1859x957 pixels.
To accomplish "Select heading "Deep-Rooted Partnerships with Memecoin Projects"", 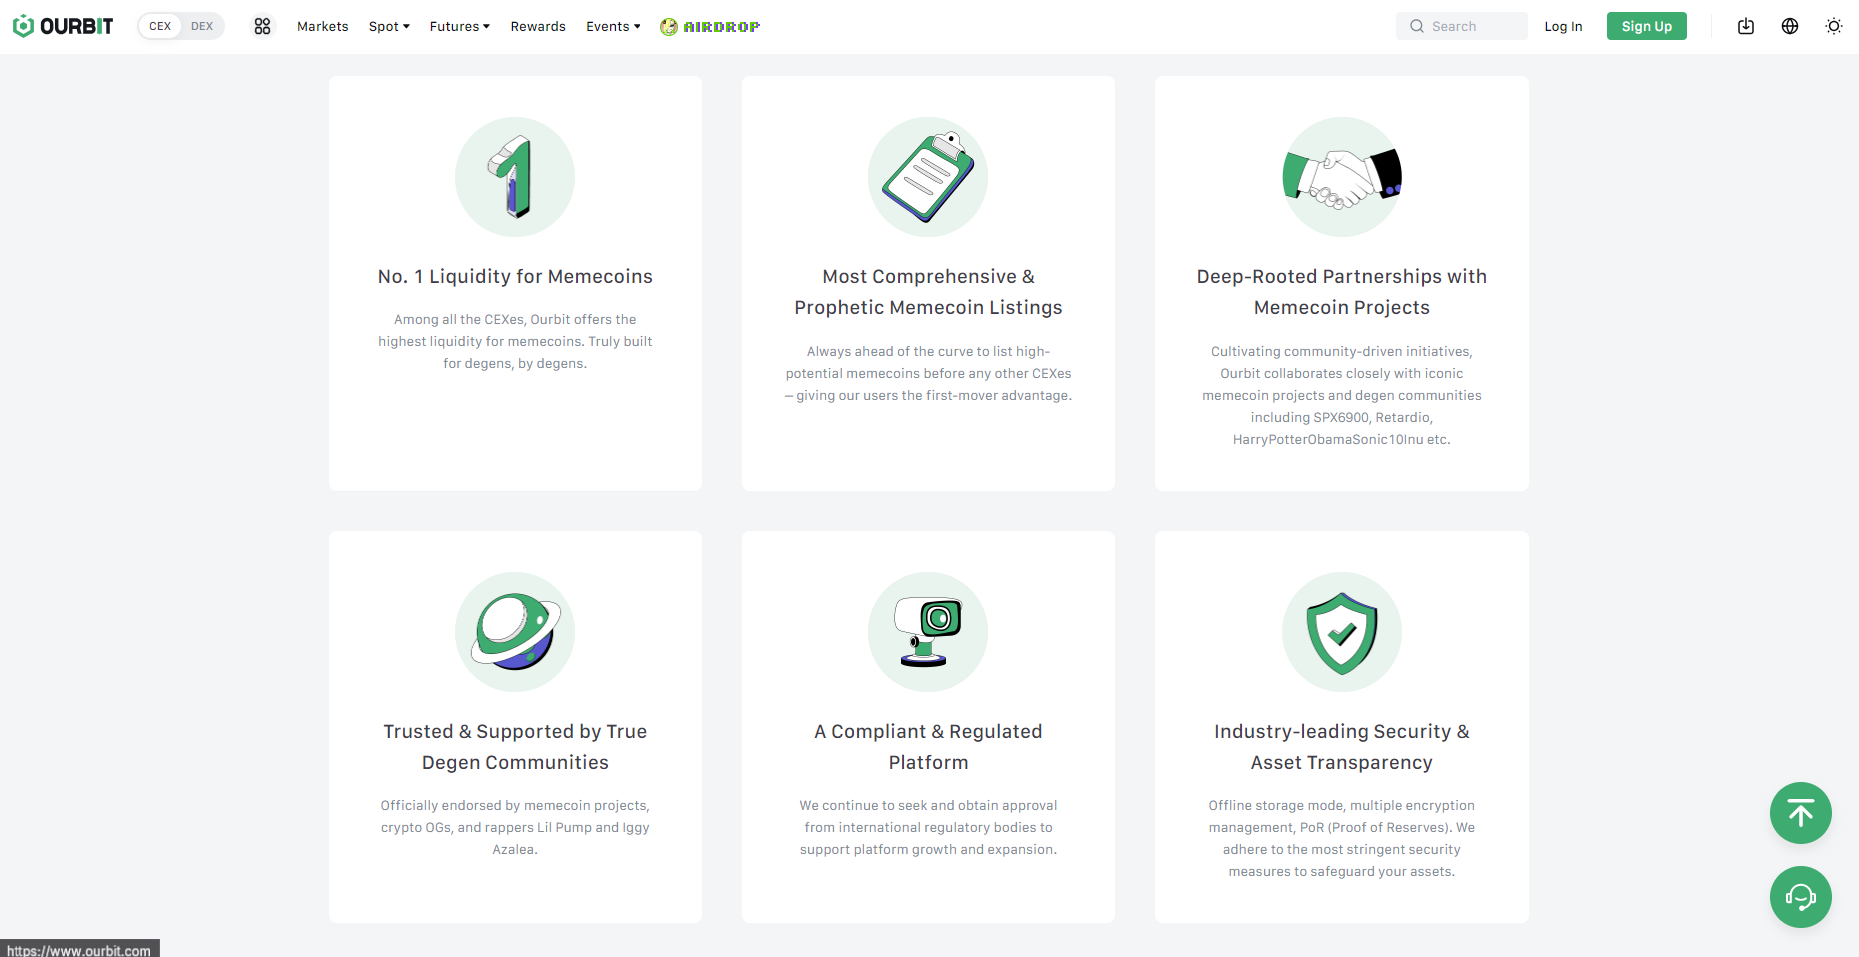I will [1342, 292].
